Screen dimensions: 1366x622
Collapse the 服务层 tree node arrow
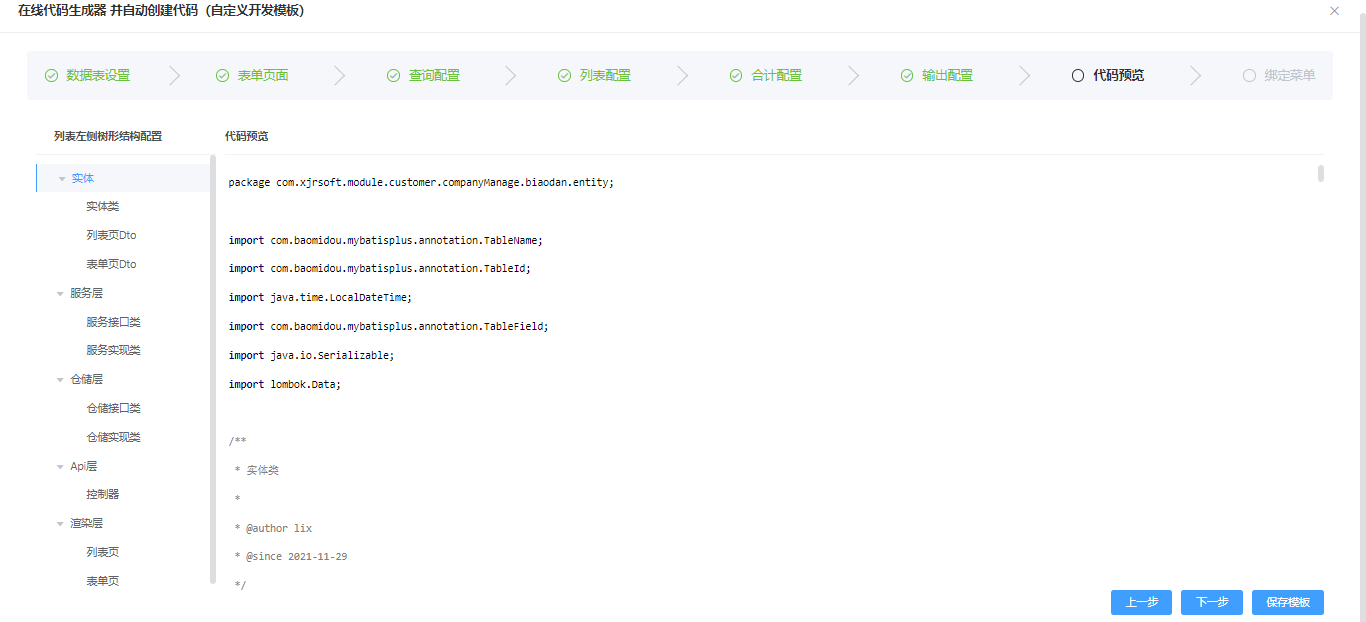coord(60,294)
